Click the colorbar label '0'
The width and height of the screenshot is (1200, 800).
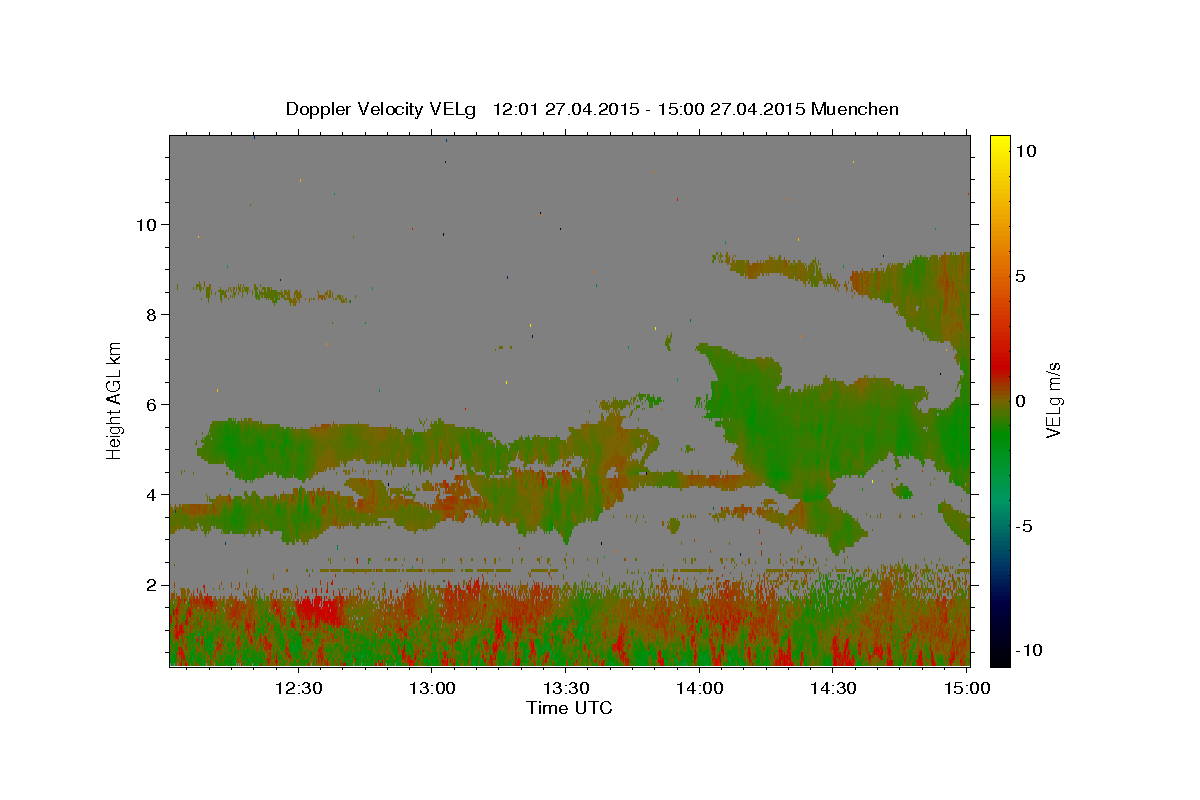1021,401
